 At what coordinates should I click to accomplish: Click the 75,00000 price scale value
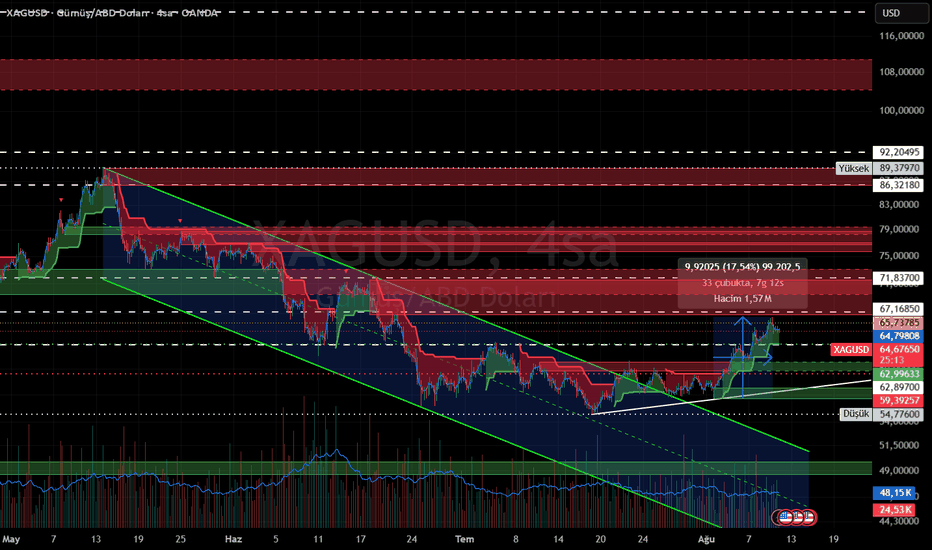(x=899, y=256)
